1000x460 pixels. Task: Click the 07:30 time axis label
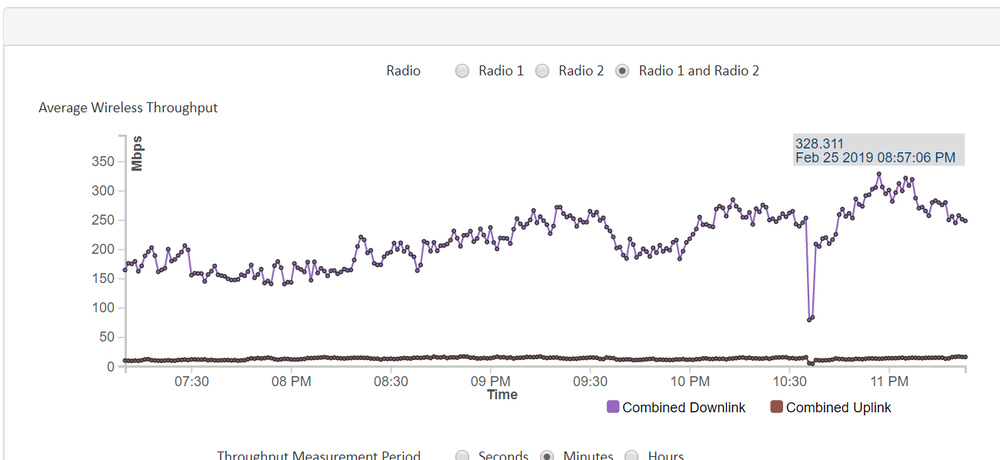click(191, 382)
